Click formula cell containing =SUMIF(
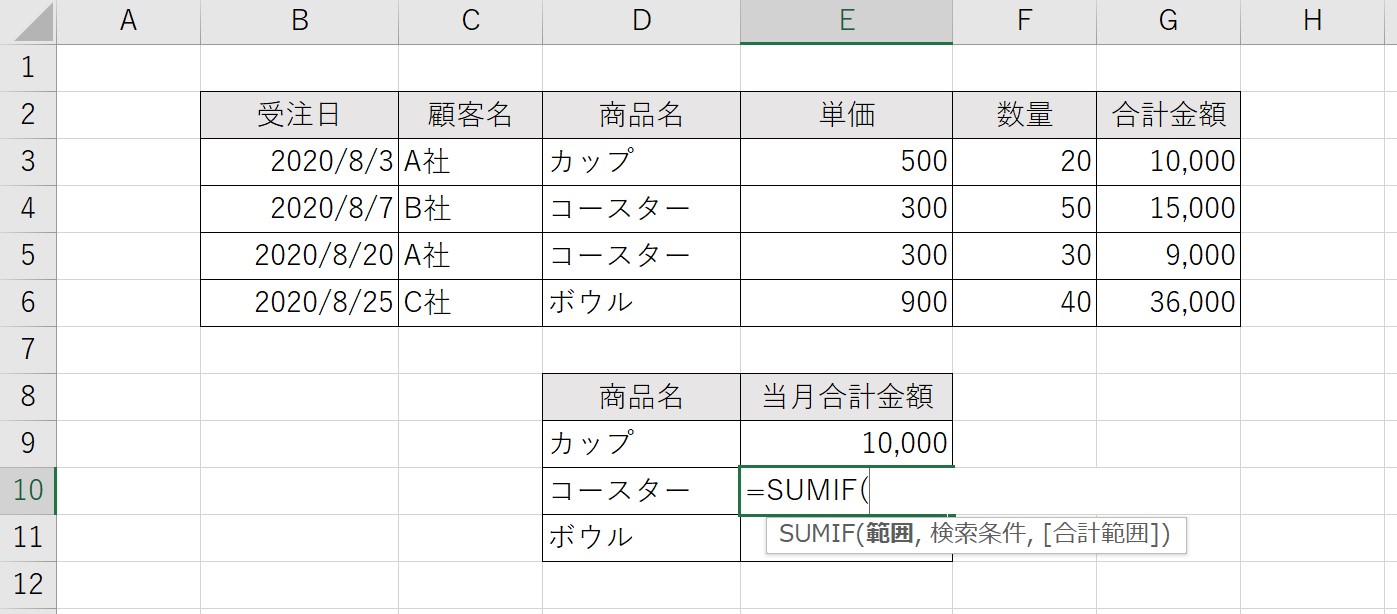The image size is (1397, 614). [x=846, y=490]
